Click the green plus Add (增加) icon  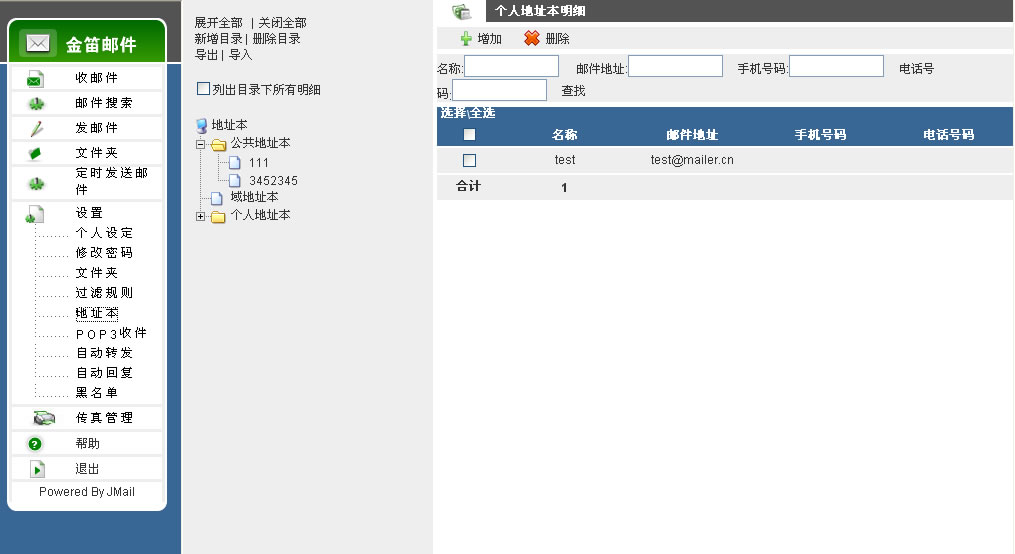[466, 39]
